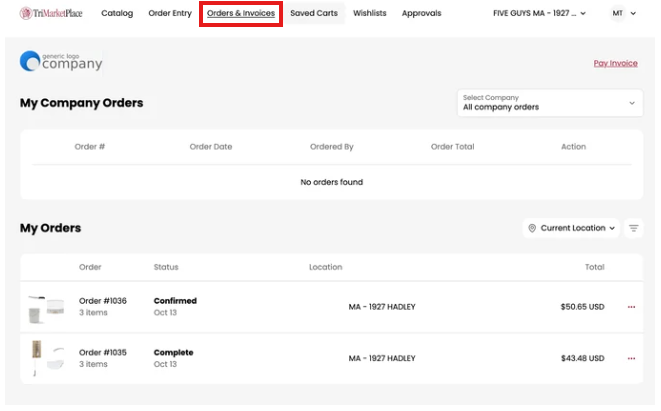Open the Approvals page
661x411 pixels.
421,14
